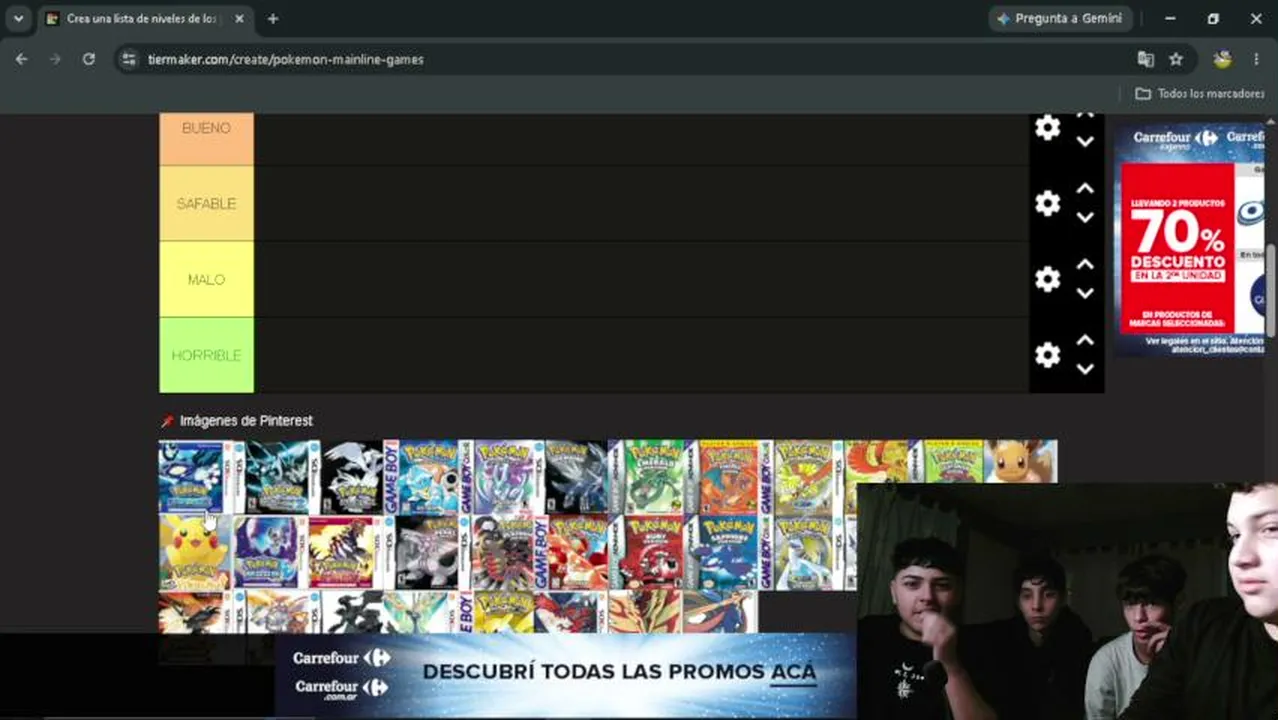Select the Pokémon Omega Ruby cover

tap(346, 552)
